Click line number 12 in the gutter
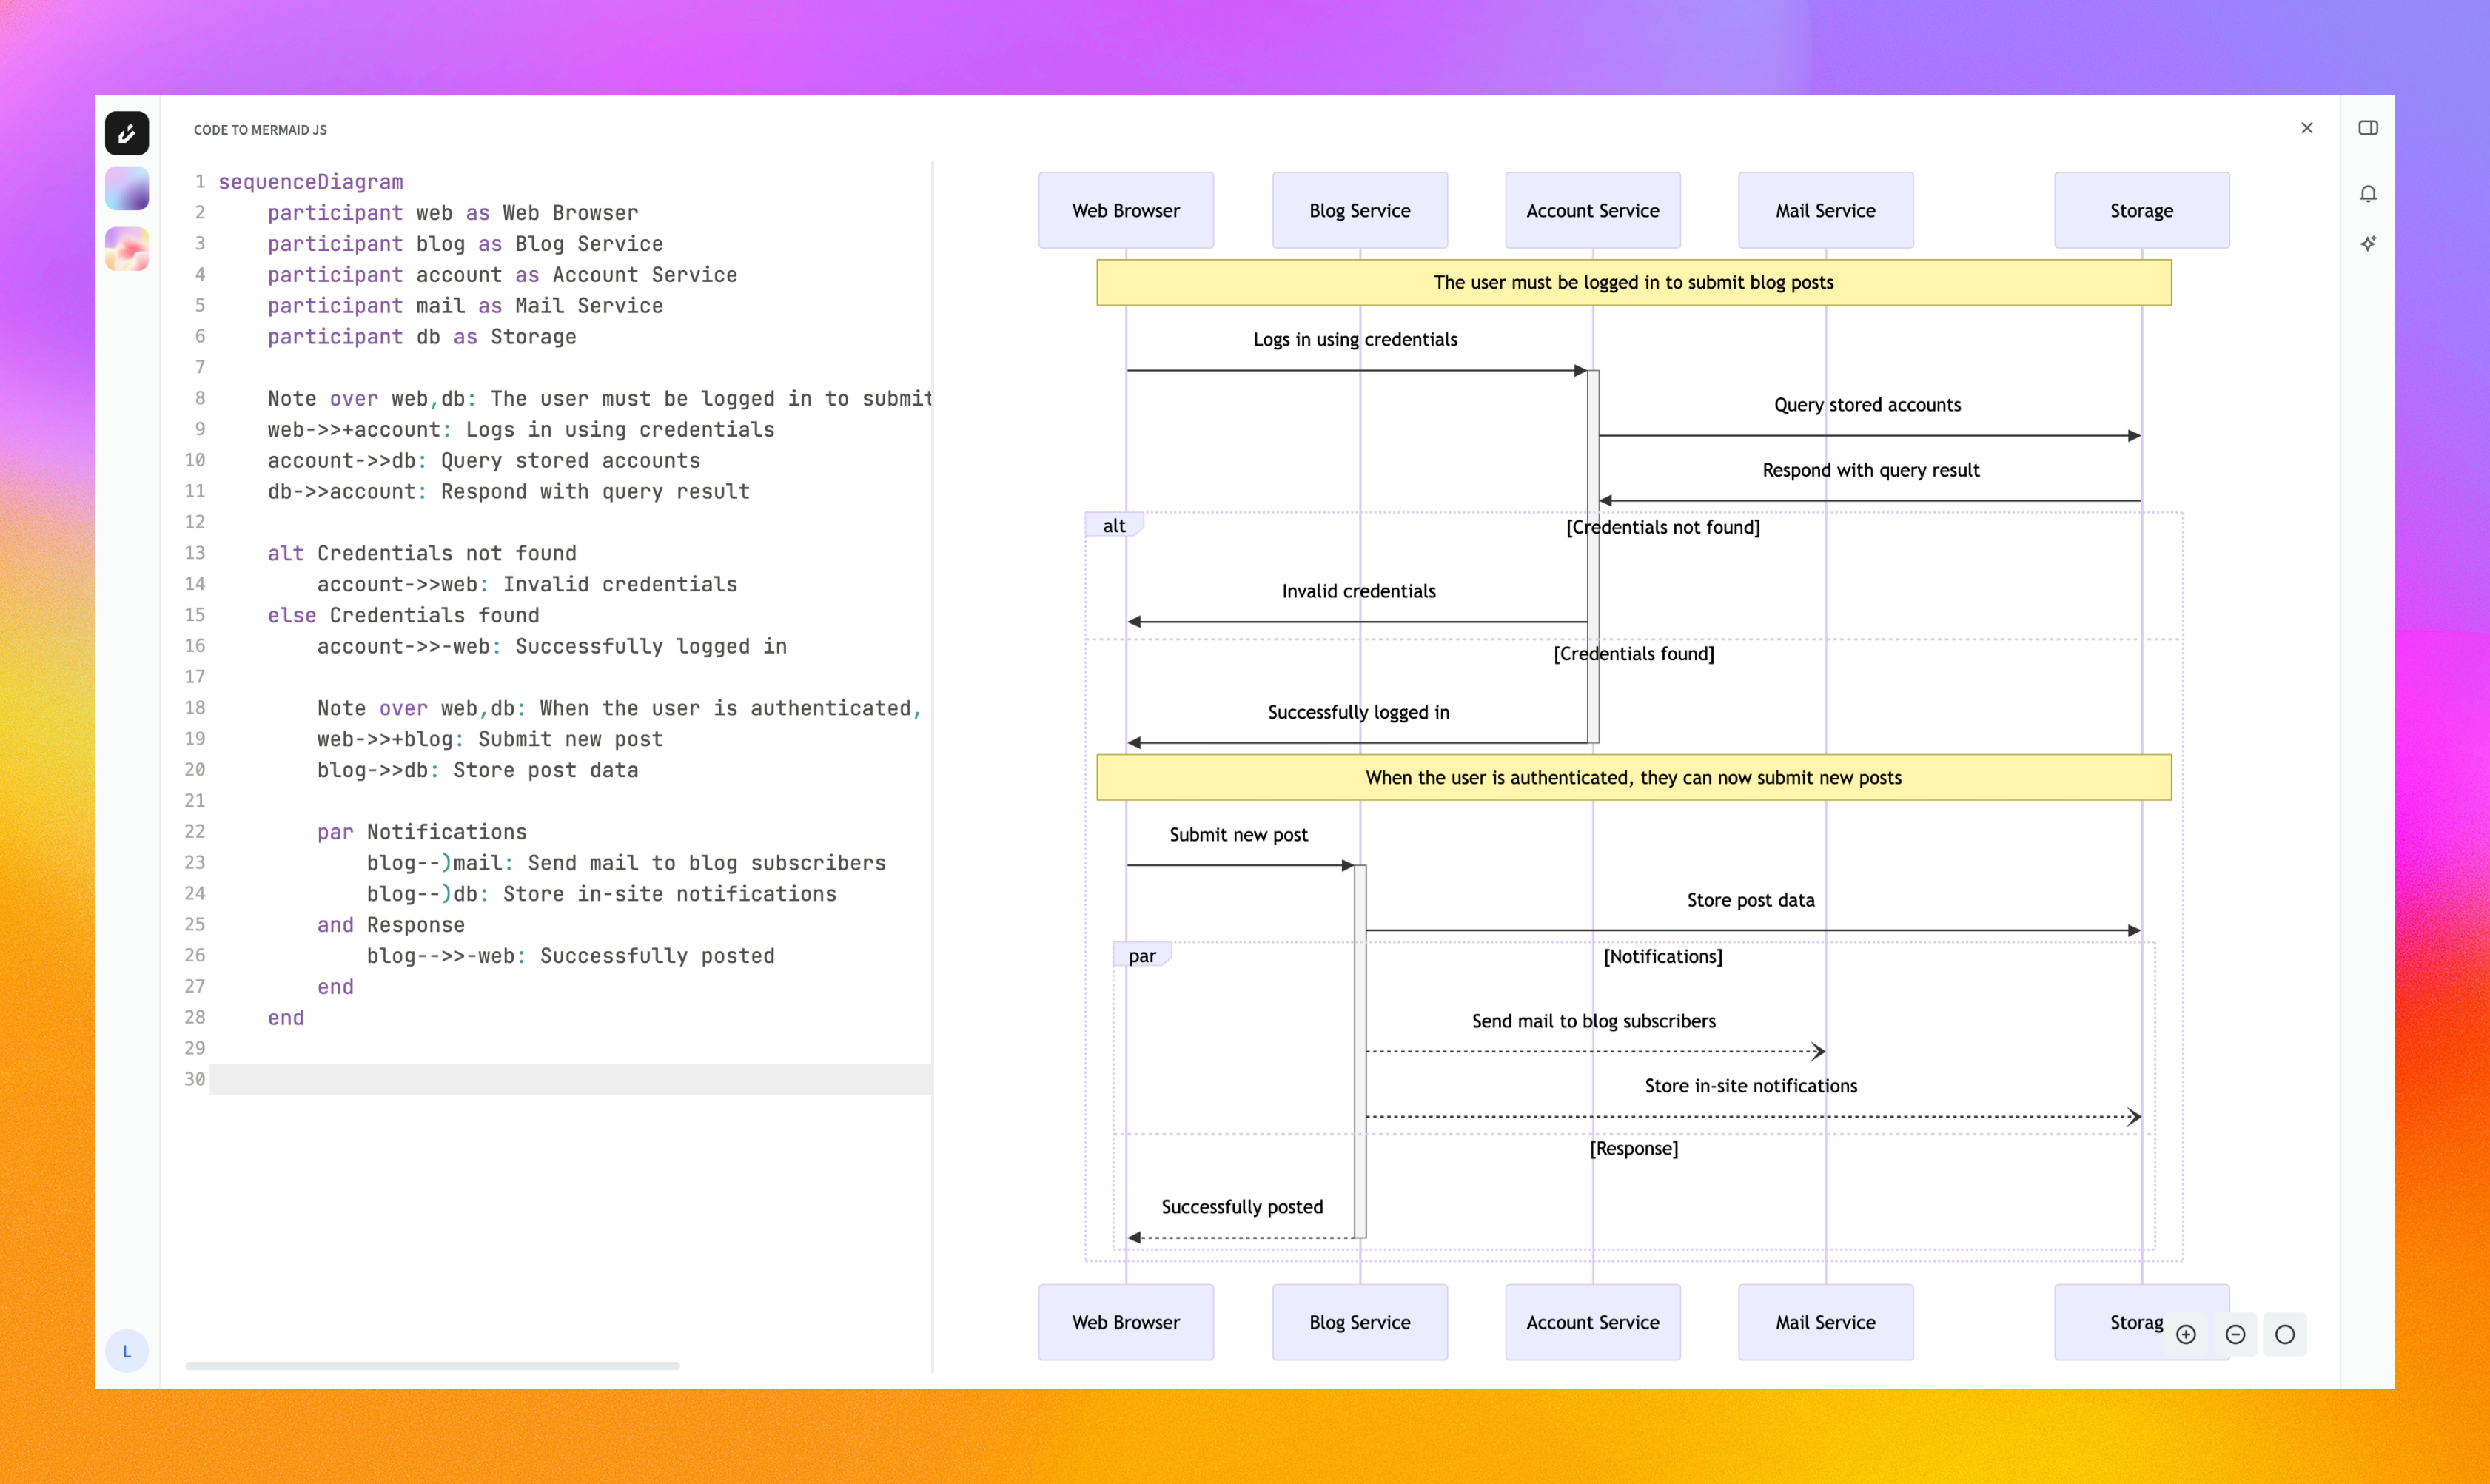The image size is (2490, 1484). pyautogui.click(x=195, y=522)
